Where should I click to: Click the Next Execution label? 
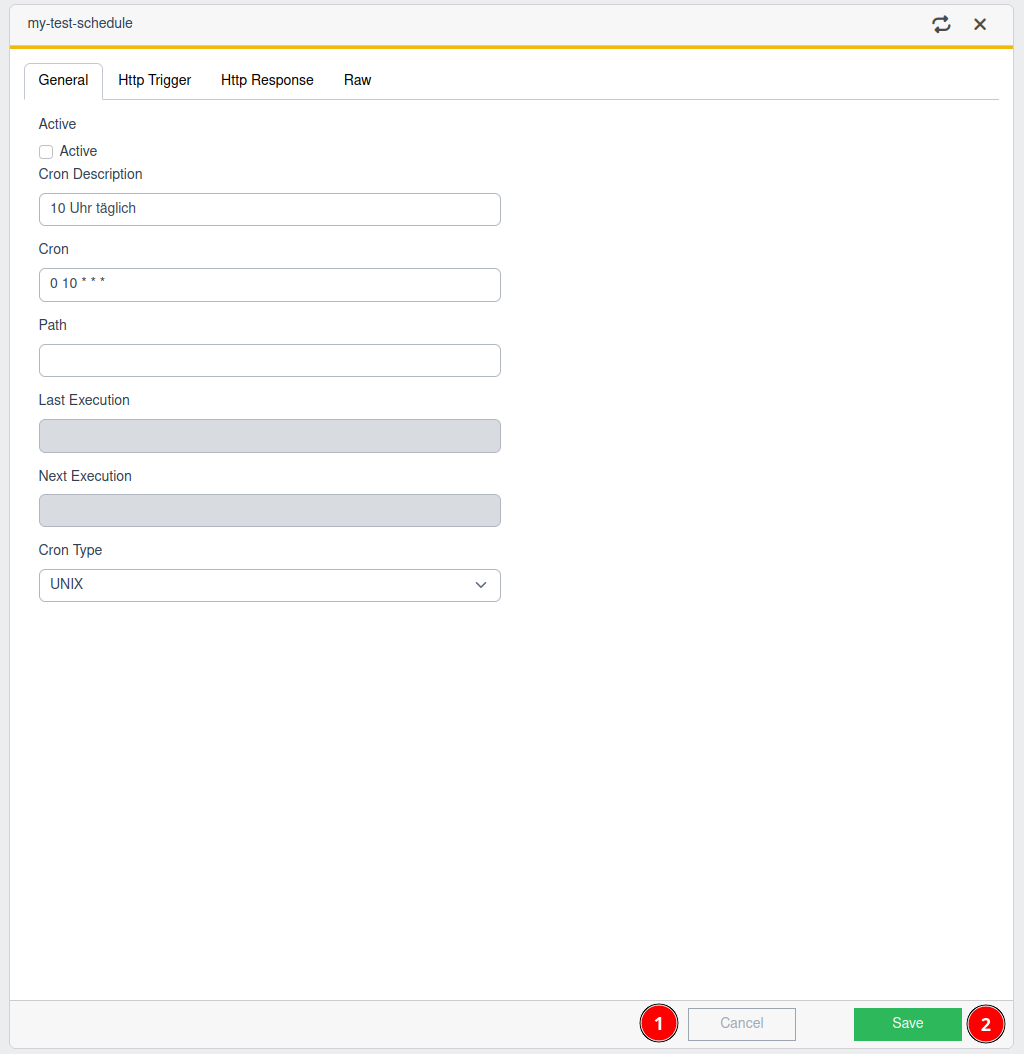point(85,476)
